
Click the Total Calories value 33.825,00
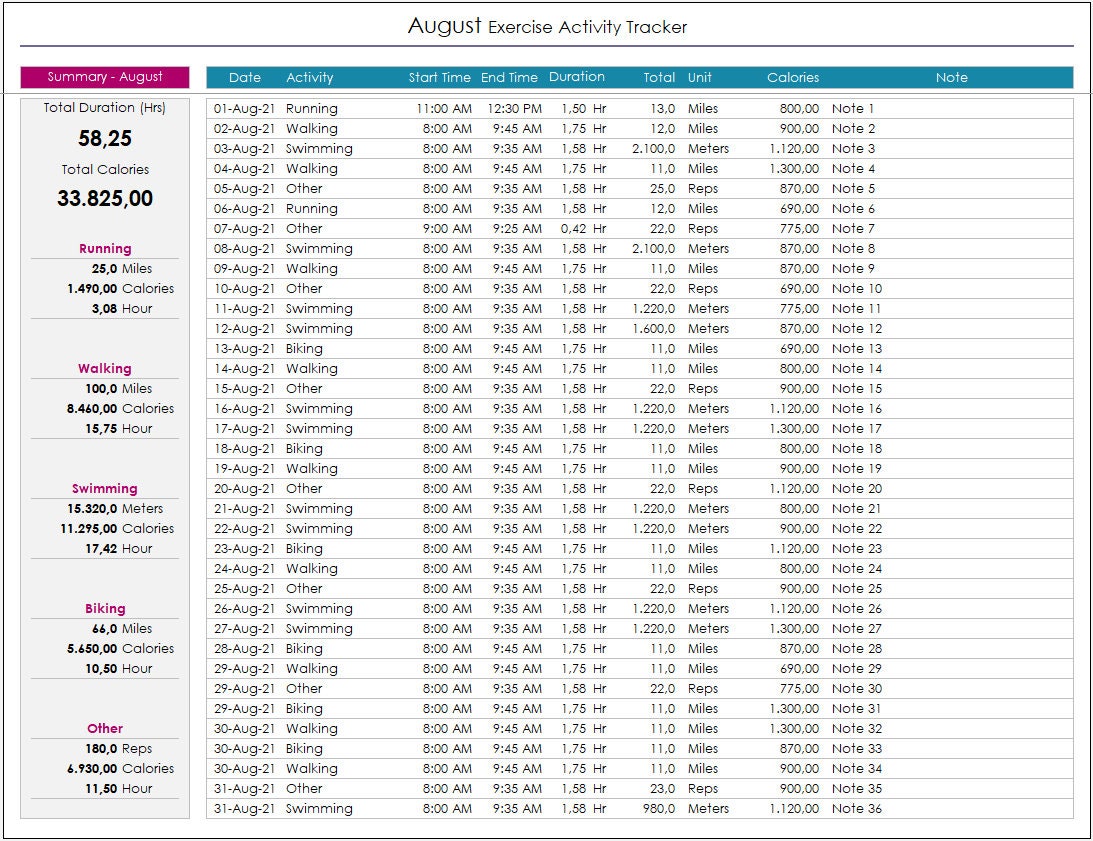[104, 199]
